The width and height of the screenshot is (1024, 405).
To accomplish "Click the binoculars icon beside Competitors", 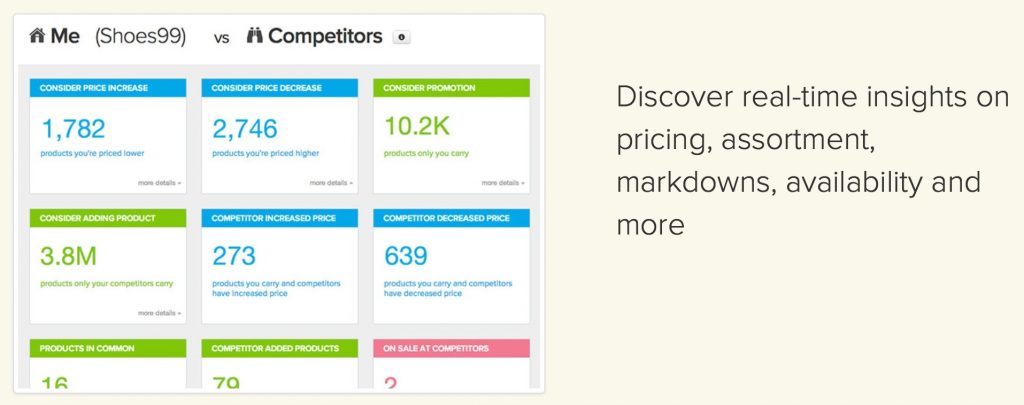I will pos(254,36).
